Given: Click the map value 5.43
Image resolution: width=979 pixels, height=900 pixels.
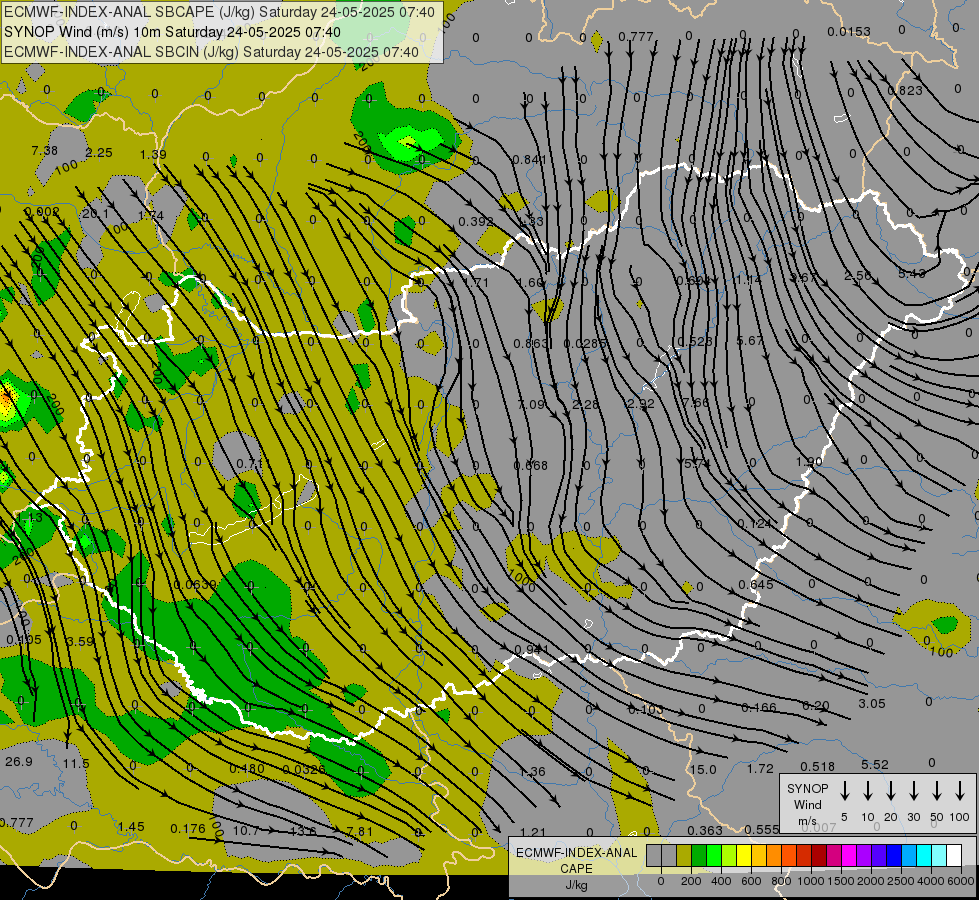Looking at the screenshot, I should [x=912, y=274].
